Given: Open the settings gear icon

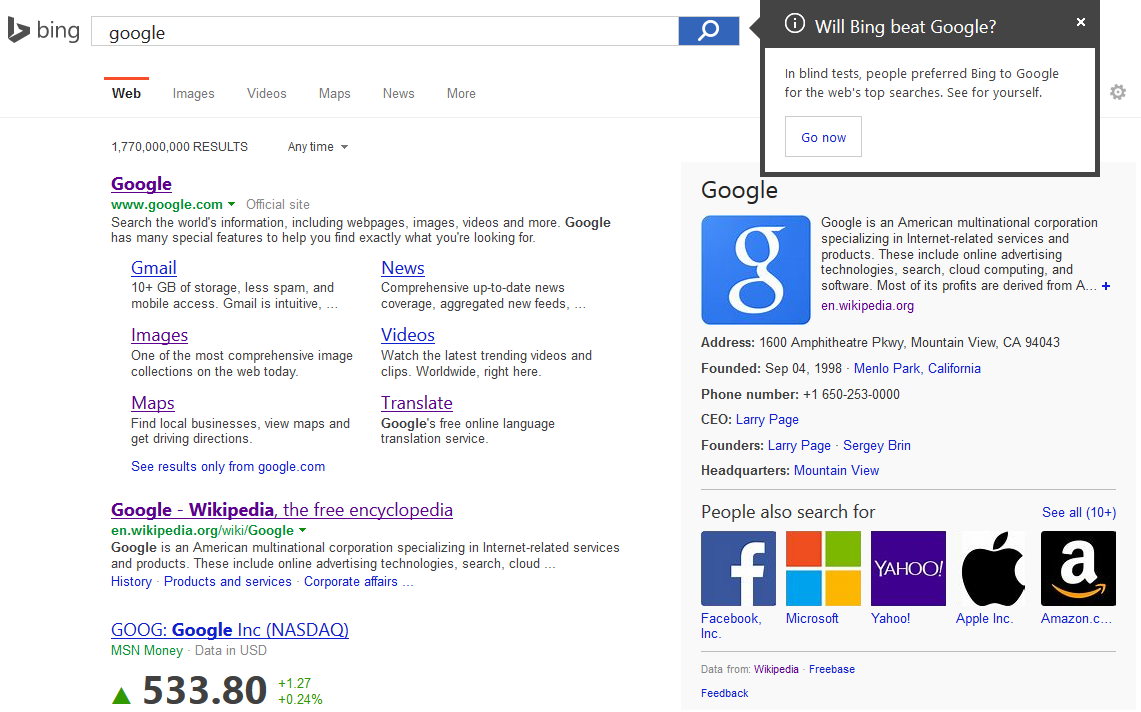Looking at the screenshot, I should [1118, 92].
